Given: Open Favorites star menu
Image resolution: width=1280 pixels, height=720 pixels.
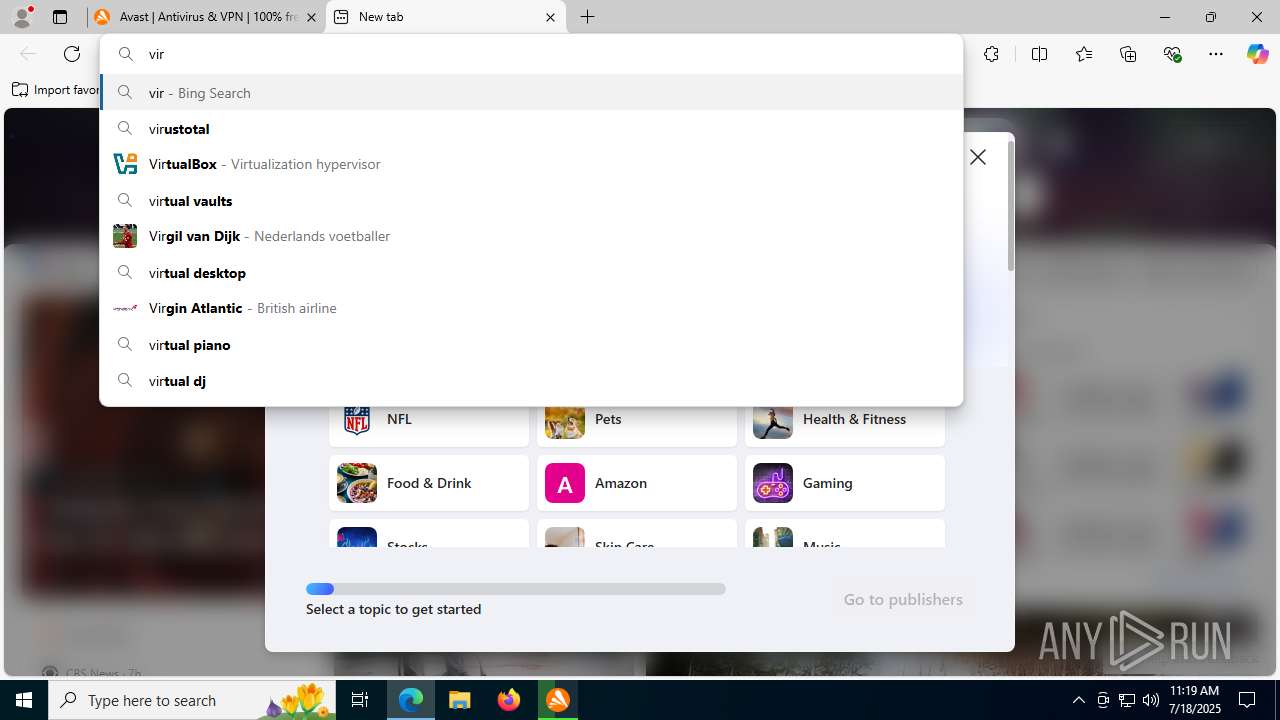Looking at the screenshot, I should [1084, 54].
